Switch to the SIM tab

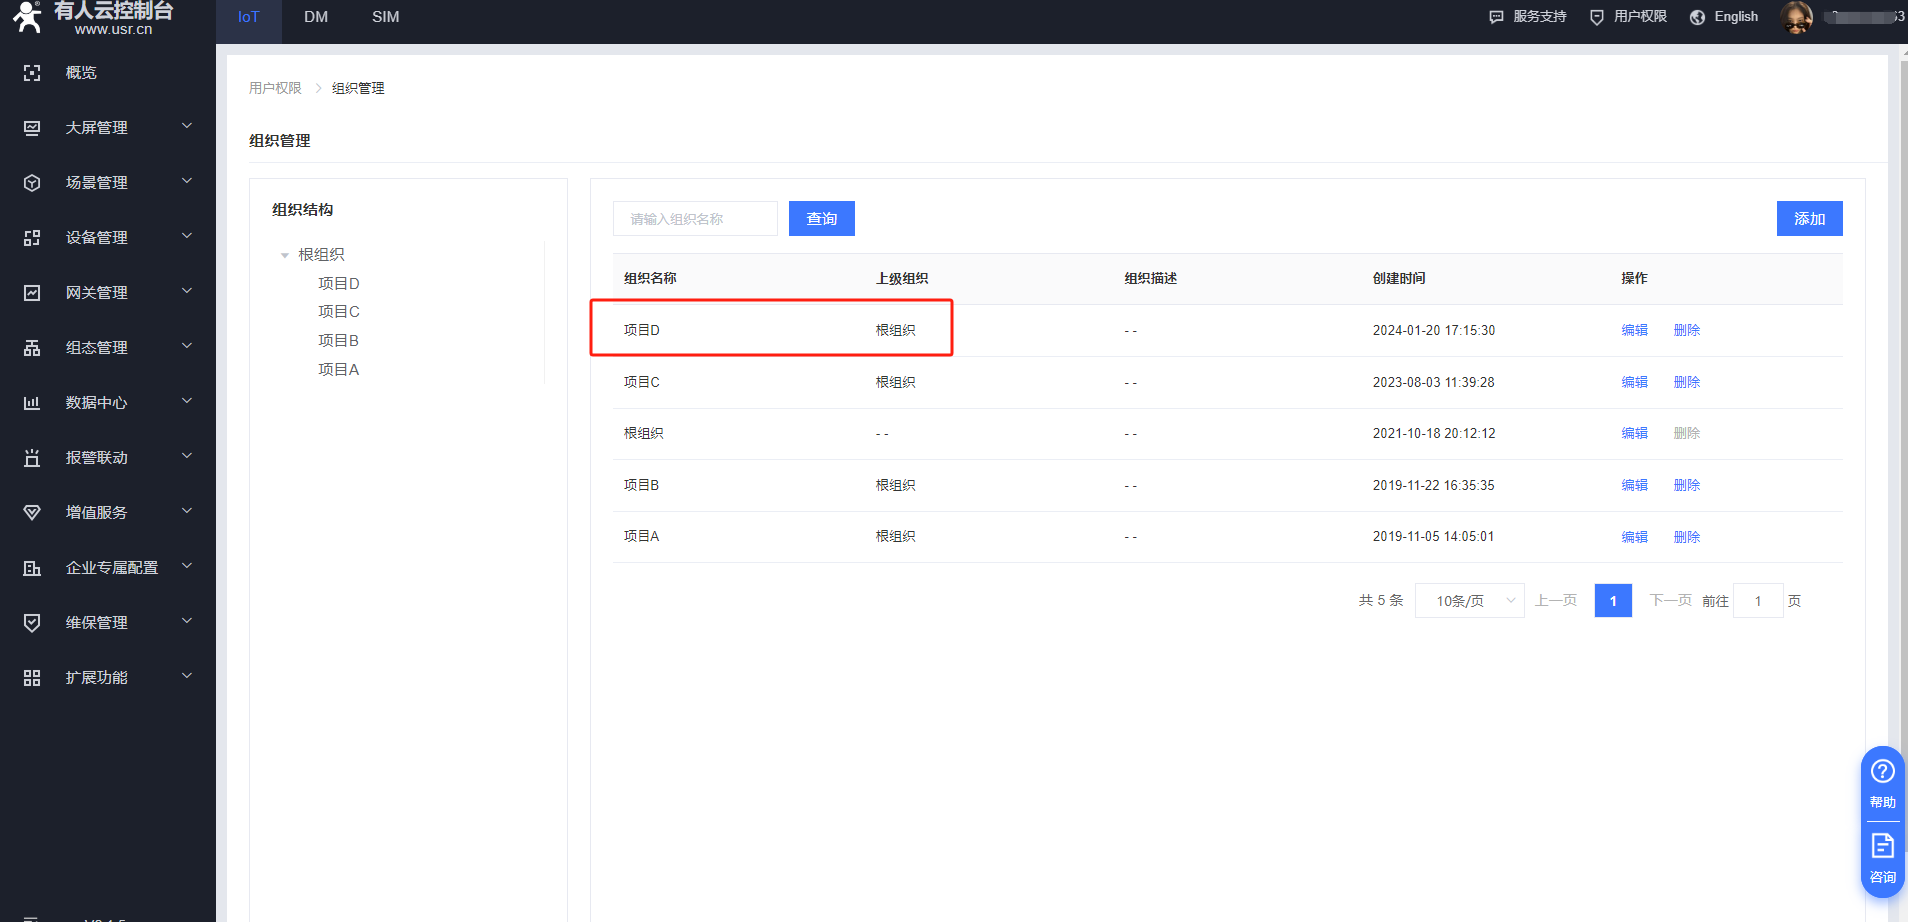385,17
